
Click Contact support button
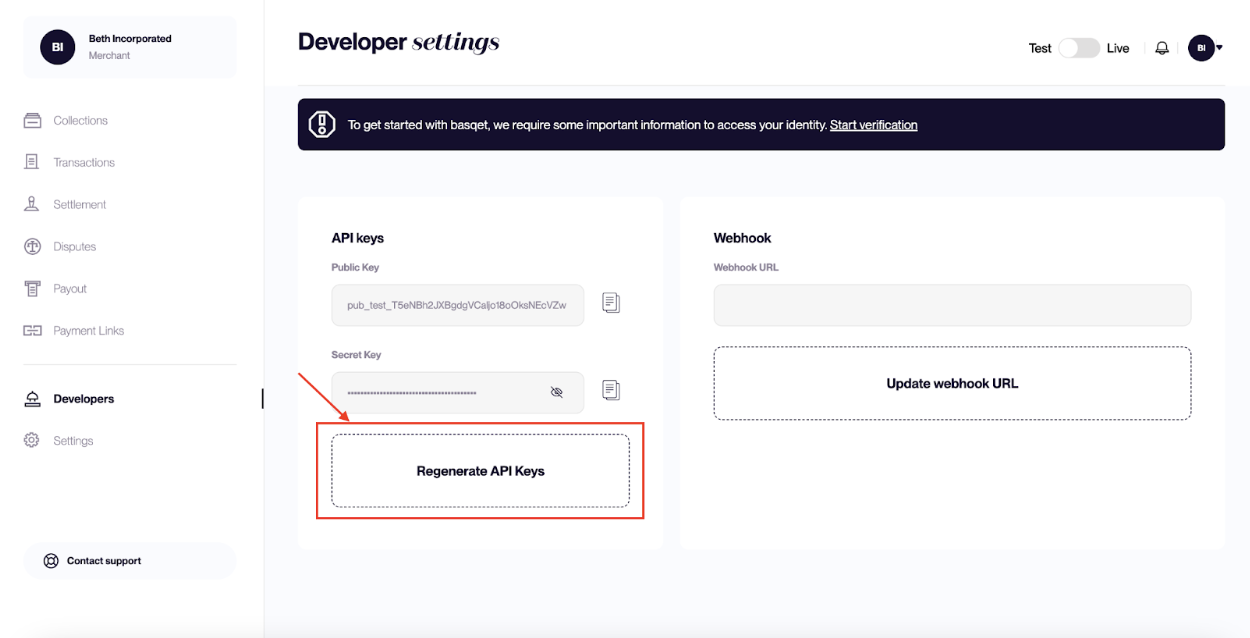click(130, 561)
